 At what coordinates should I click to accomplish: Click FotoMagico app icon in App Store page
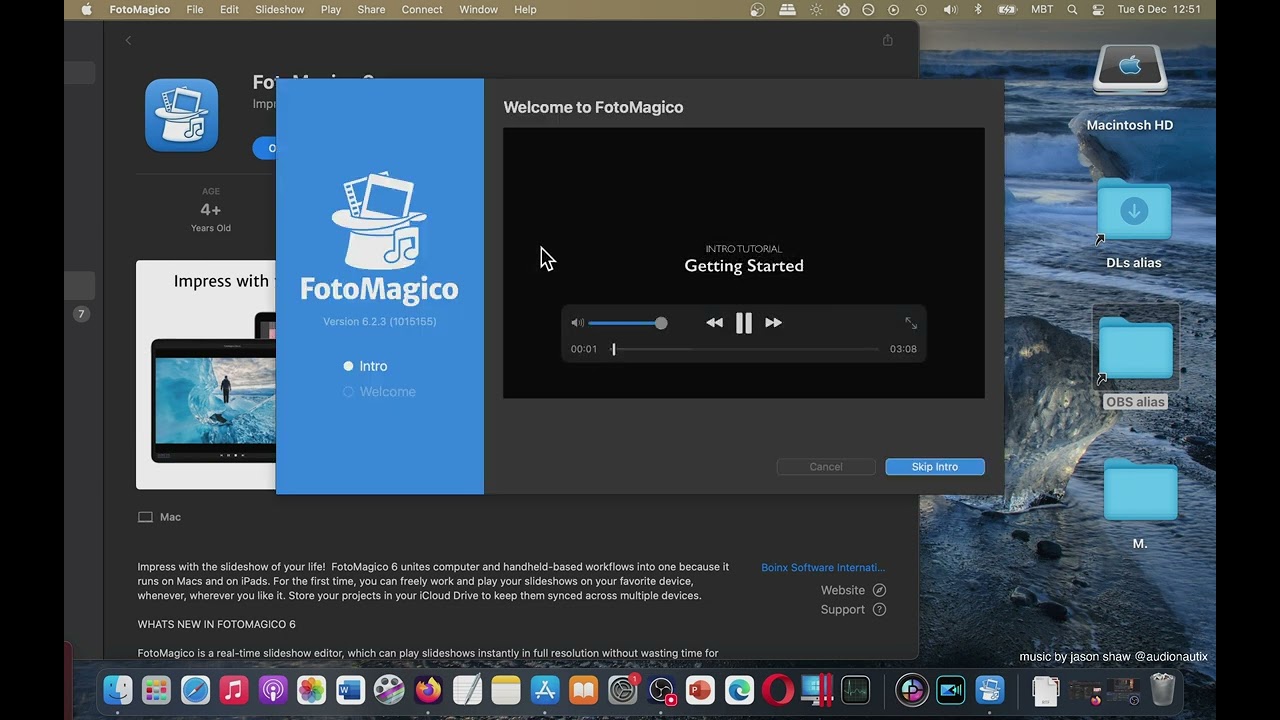[181, 115]
